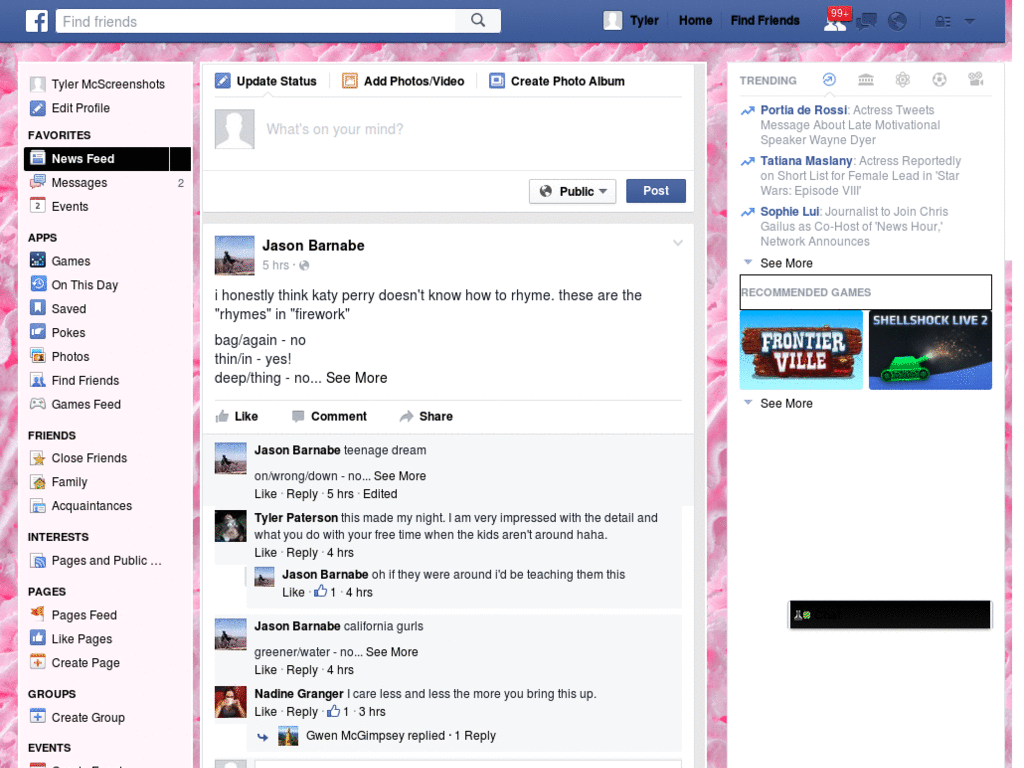This screenshot has height=768, width=1024.
Task: Switch to Update Status tab
Action: pyautogui.click(x=266, y=81)
